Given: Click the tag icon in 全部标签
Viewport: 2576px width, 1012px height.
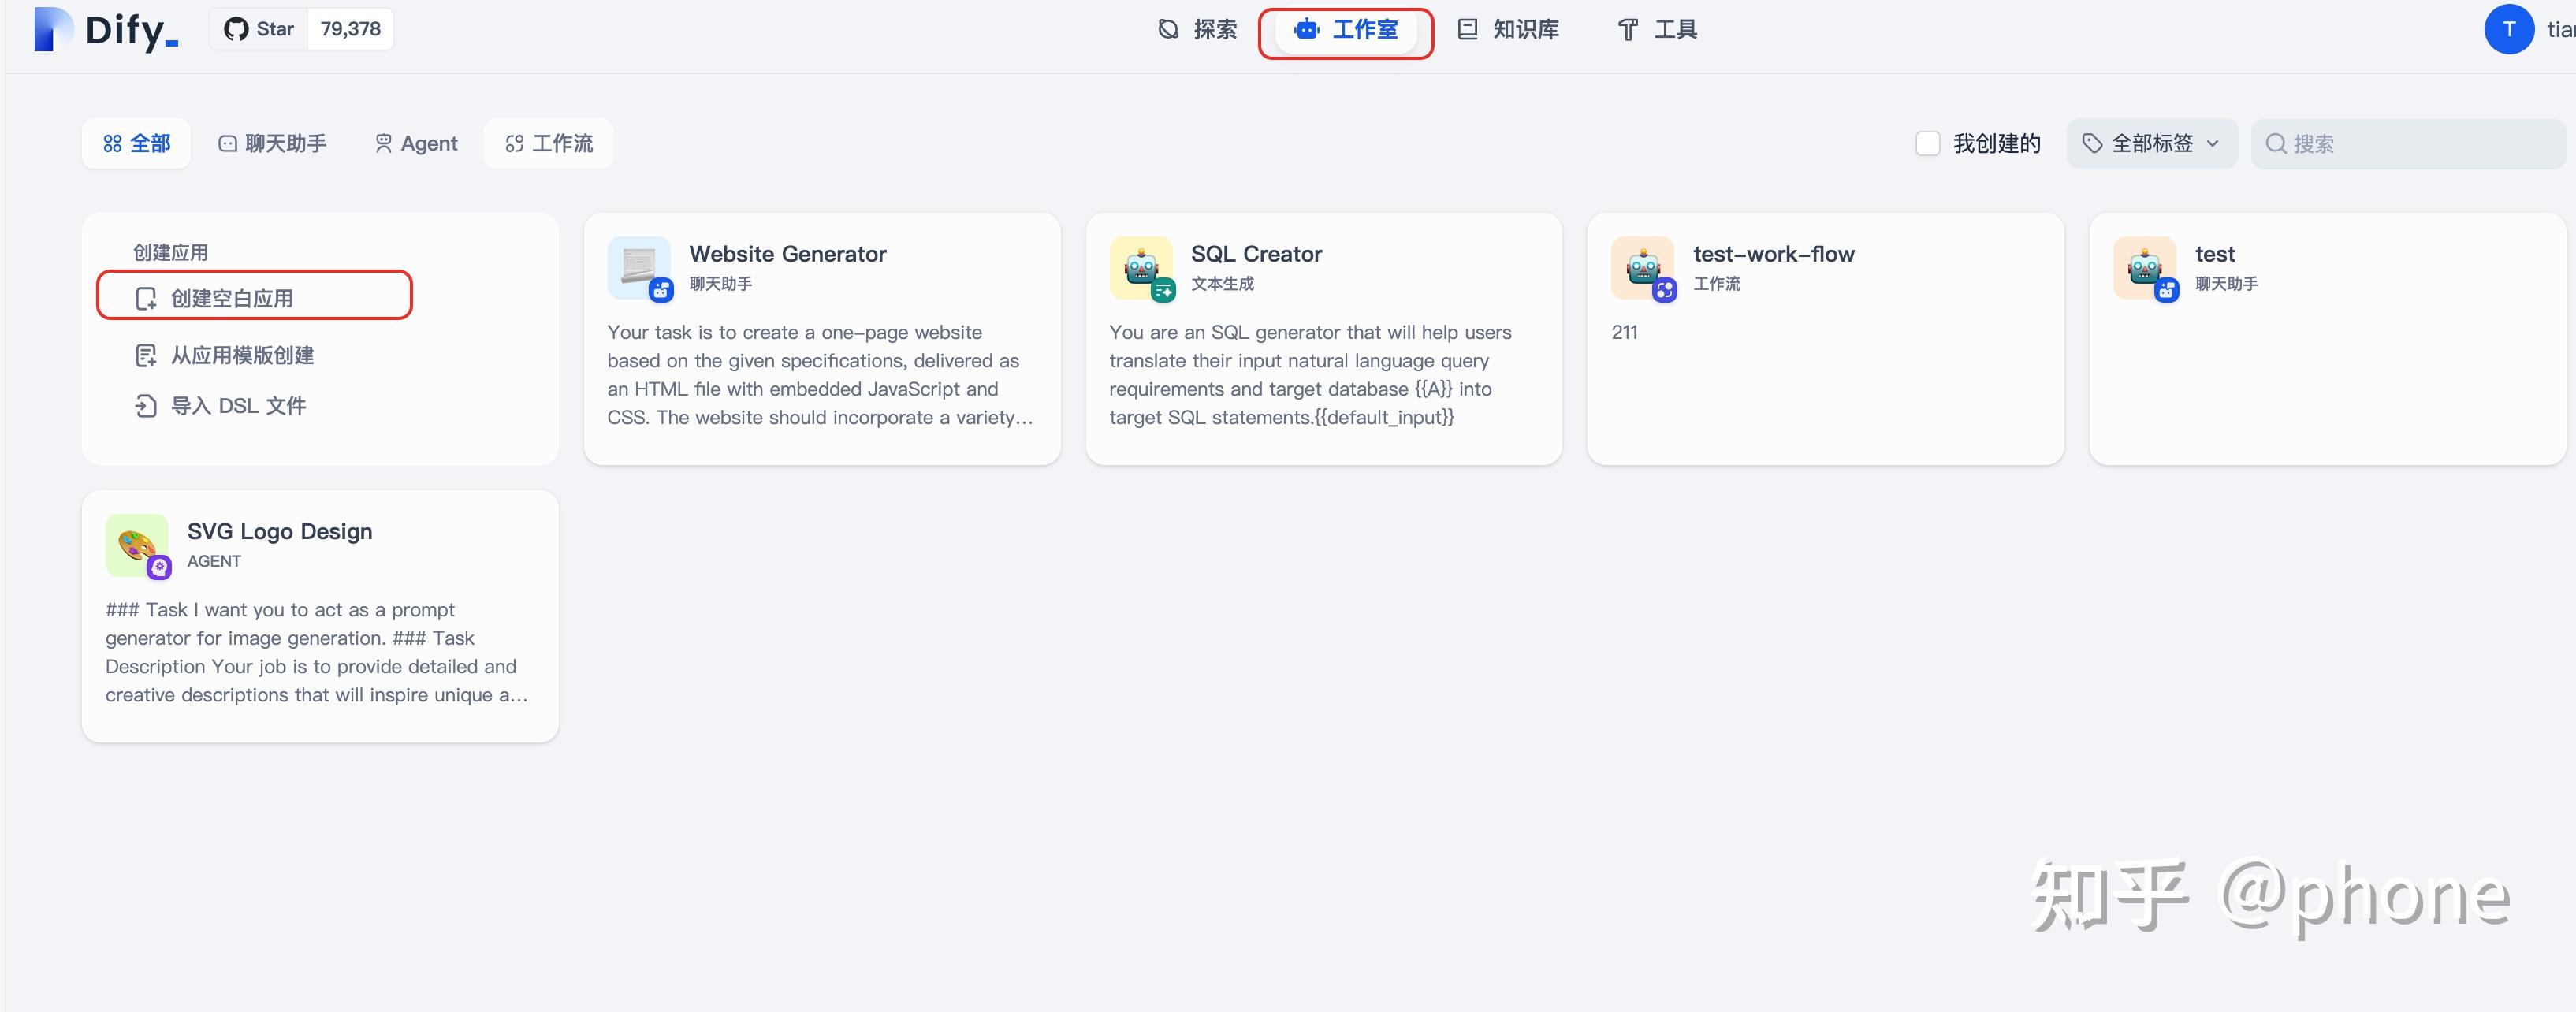Looking at the screenshot, I should (x=2092, y=144).
